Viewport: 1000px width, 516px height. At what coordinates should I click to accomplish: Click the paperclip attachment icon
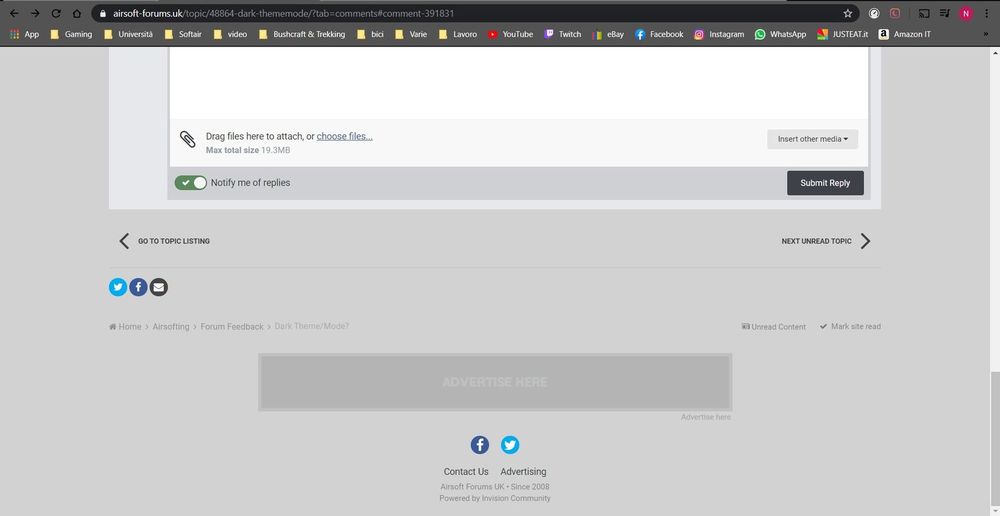click(187, 140)
